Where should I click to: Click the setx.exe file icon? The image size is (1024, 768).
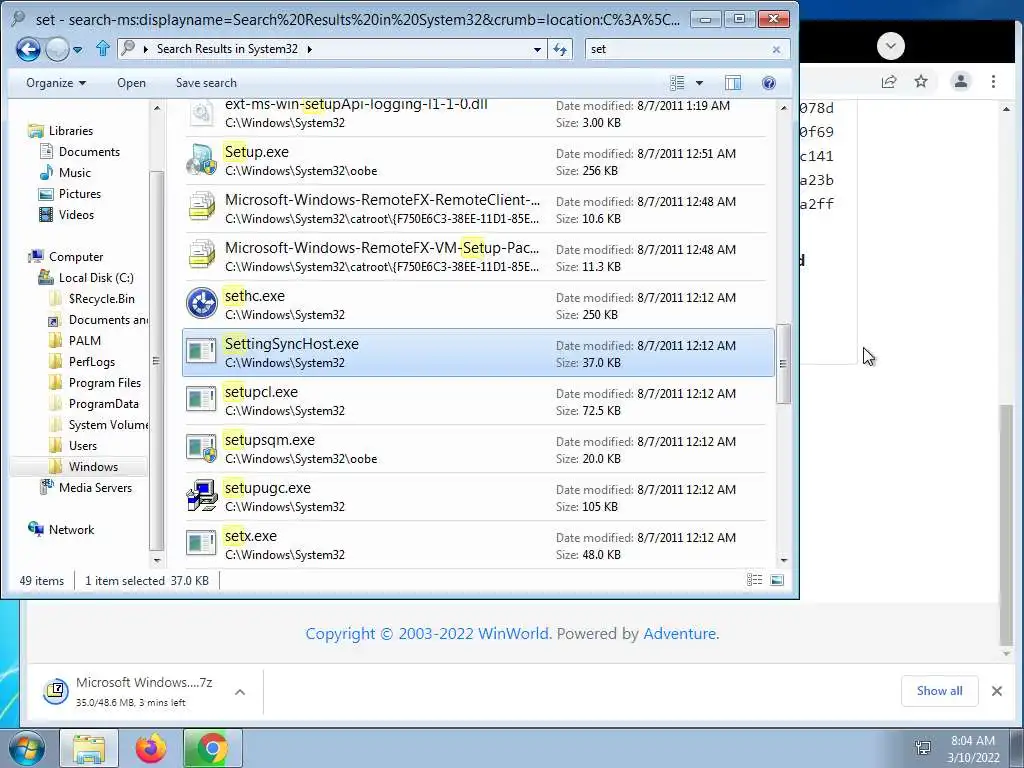point(201,544)
